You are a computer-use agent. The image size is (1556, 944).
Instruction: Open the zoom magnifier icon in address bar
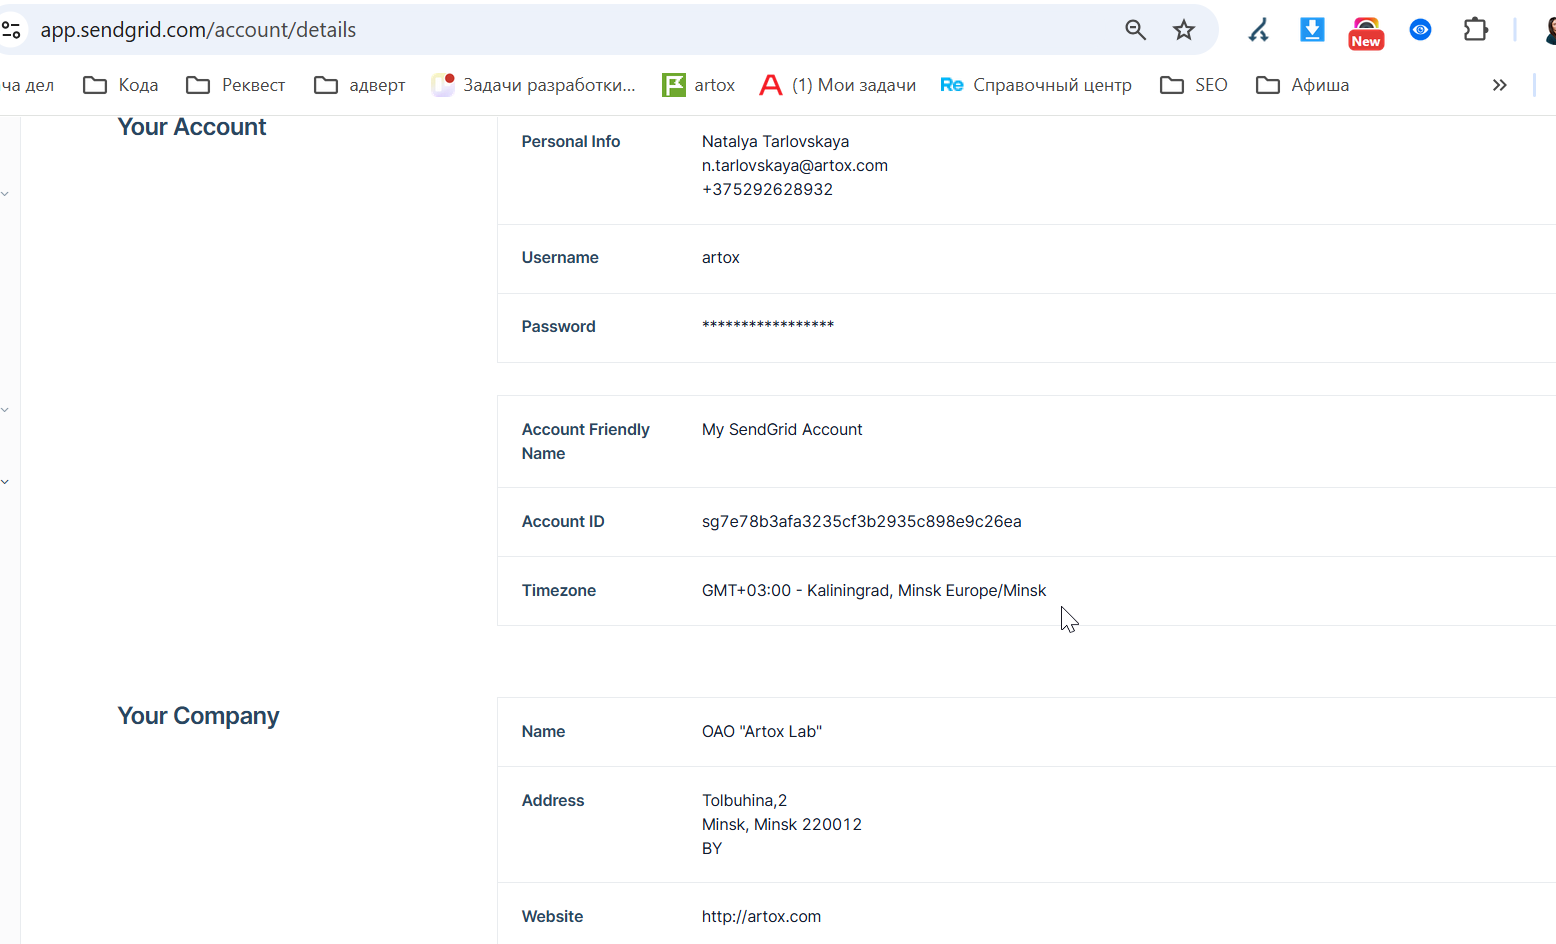coord(1135,30)
